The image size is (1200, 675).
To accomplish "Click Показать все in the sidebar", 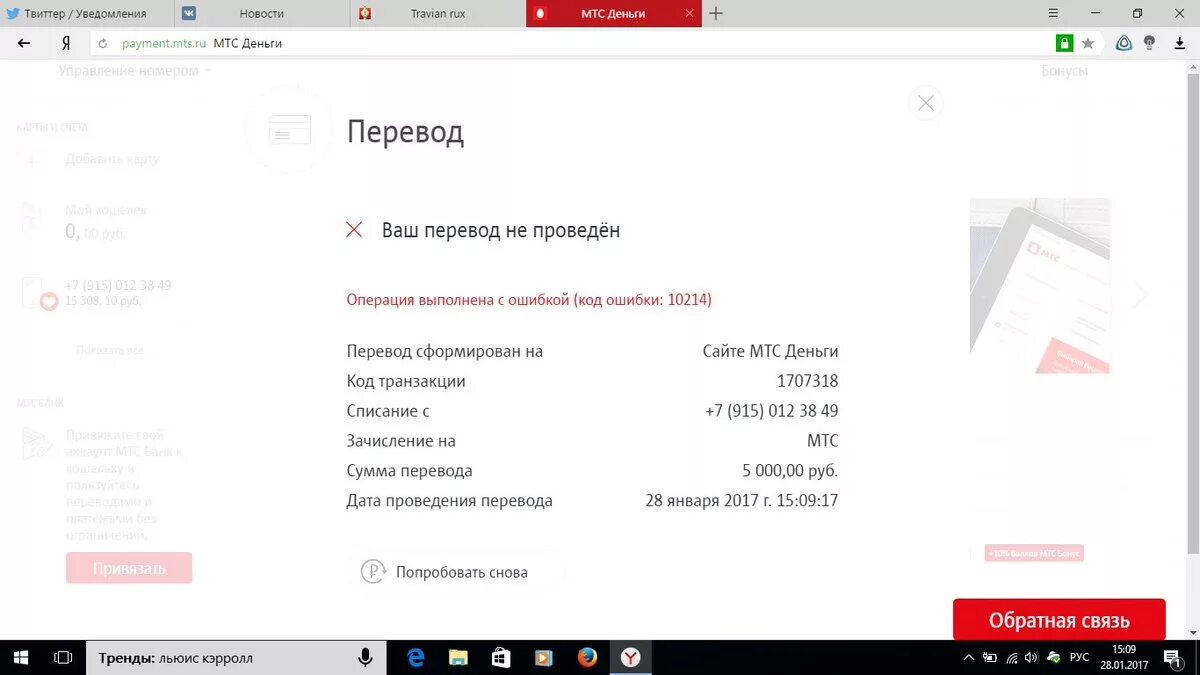I will 110,350.
